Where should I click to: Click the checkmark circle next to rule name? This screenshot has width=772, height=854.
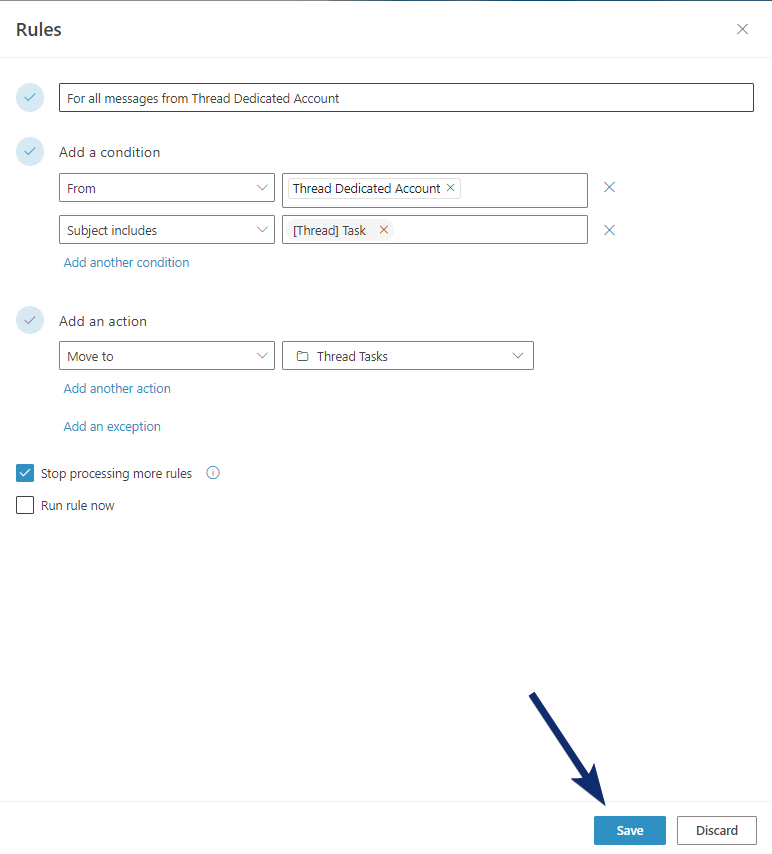tap(30, 97)
